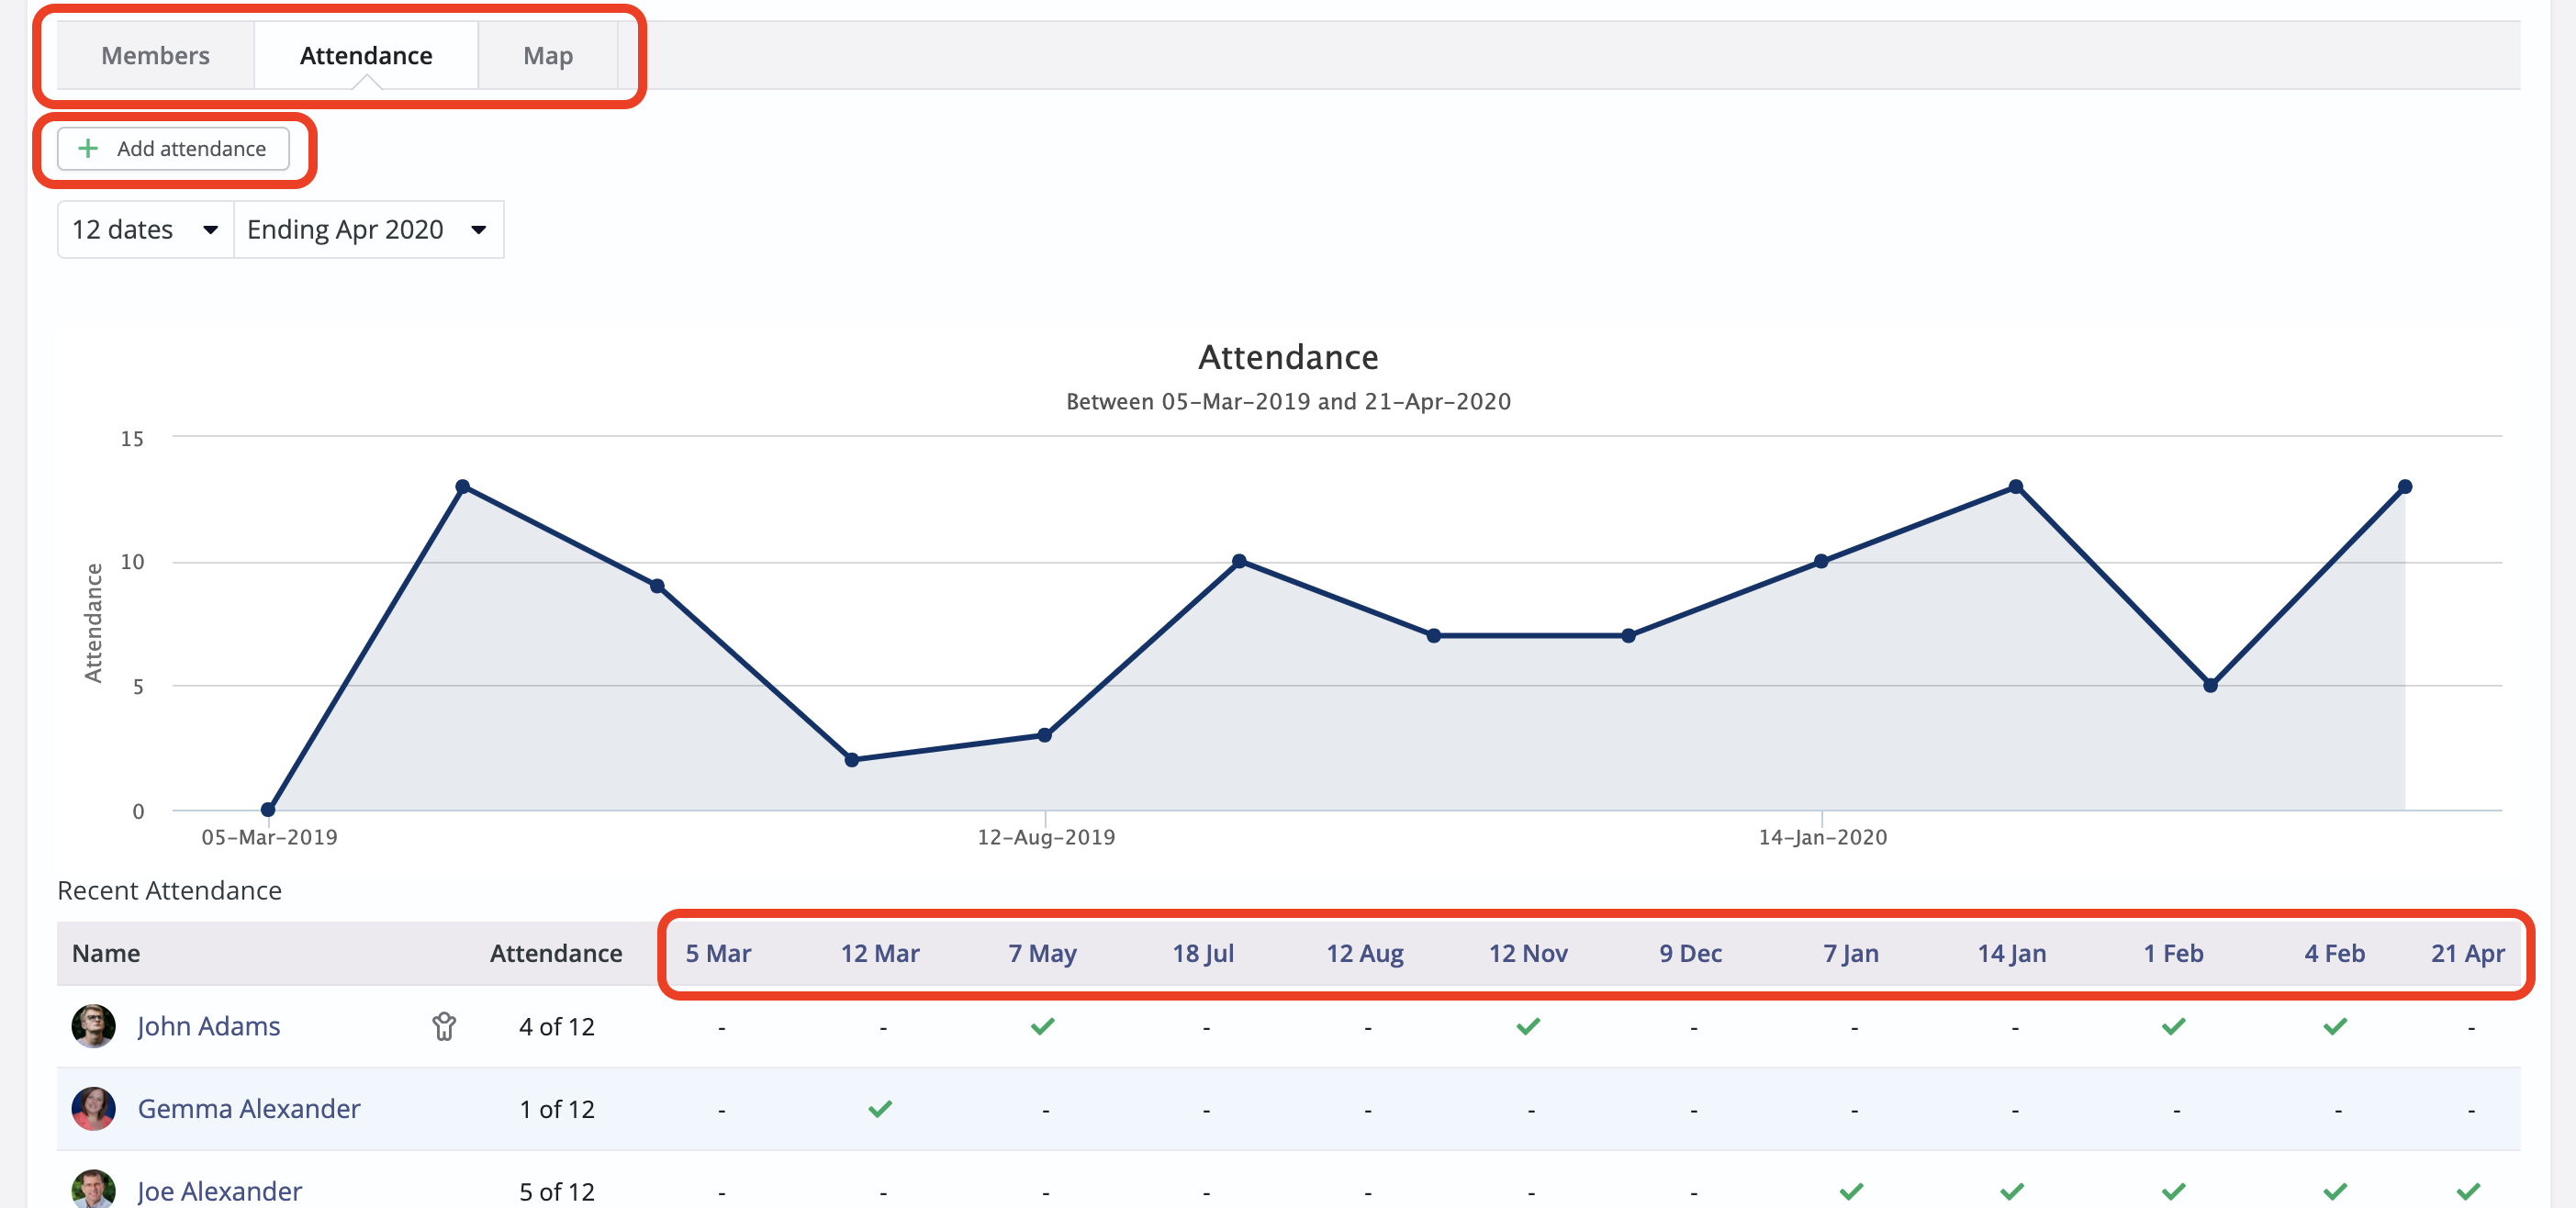Switch to the Members tab

coord(155,56)
